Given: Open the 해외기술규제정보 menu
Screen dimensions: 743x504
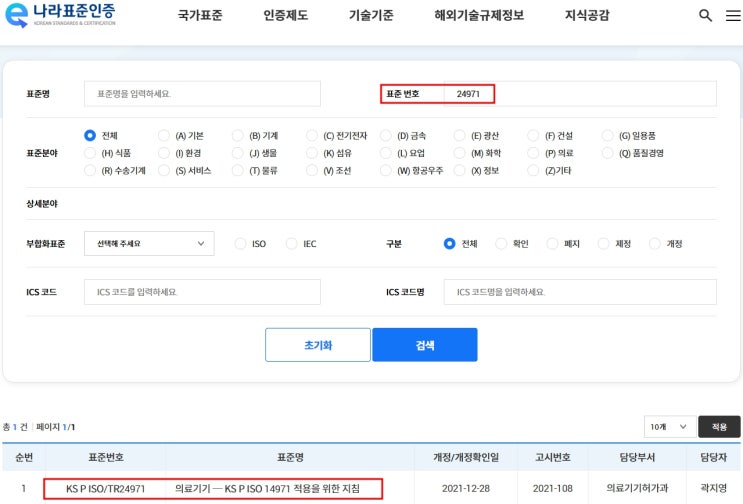Looking at the screenshot, I should pos(479,15).
